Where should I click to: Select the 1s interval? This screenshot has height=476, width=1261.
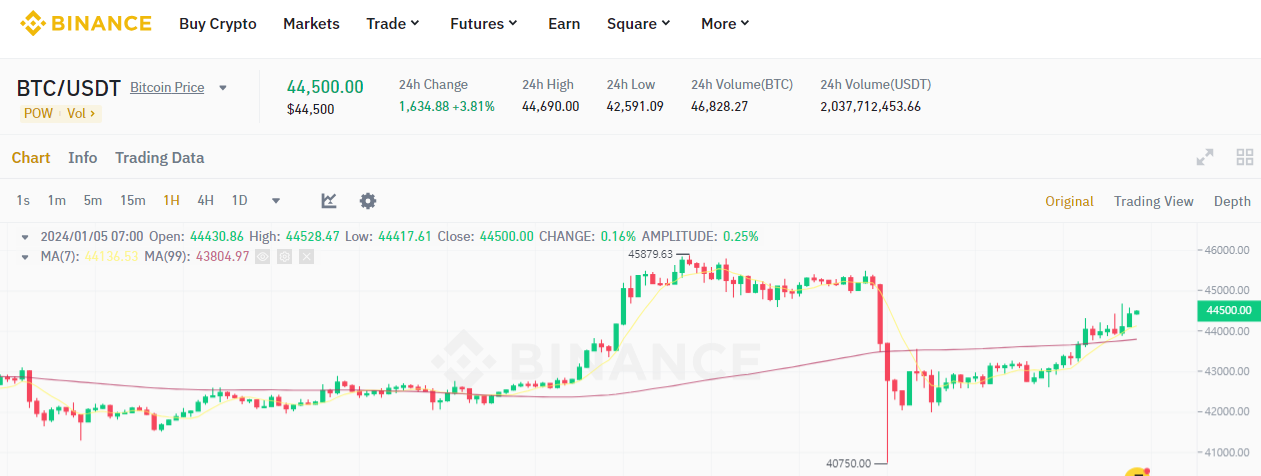coord(23,201)
